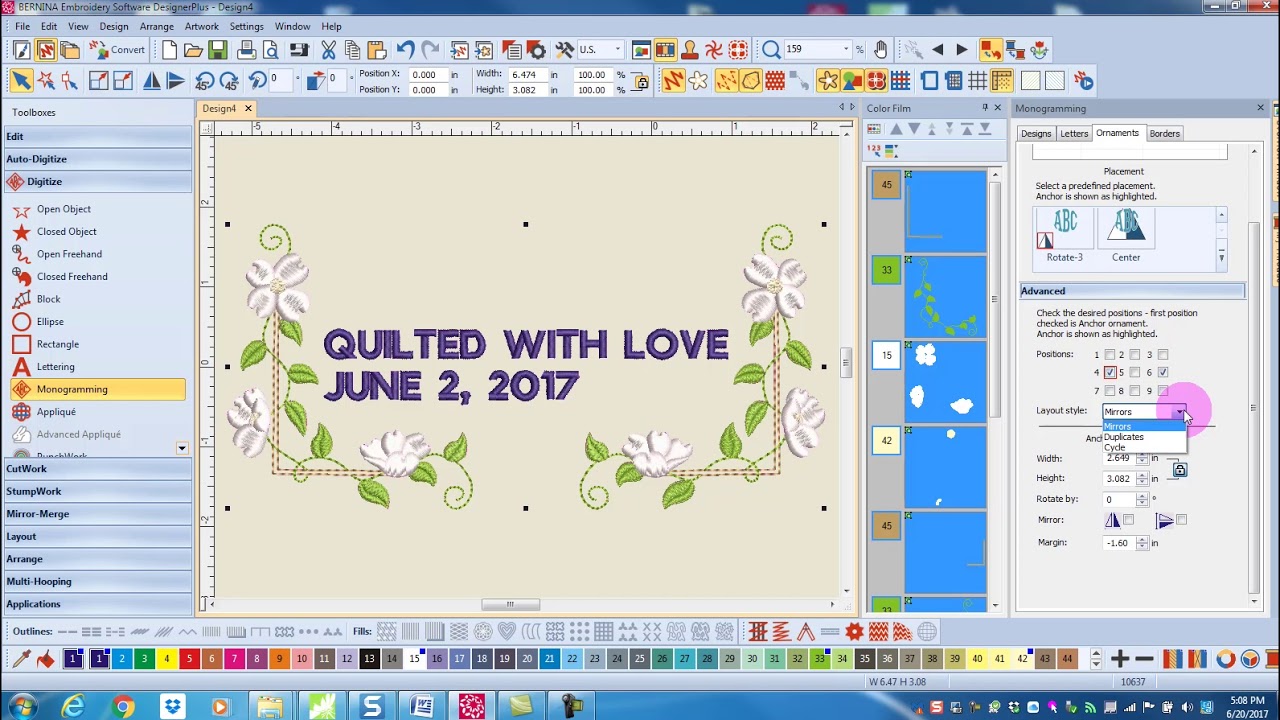This screenshot has height=720, width=1280.
Task: Switch to the Letters tab
Action: pyautogui.click(x=1074, y=134)
